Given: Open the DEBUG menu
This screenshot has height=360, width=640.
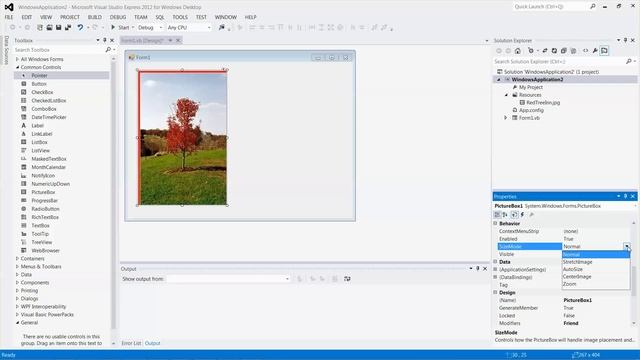Looking at the screenshot, I should pyautogui.click(x=118, y=17).
